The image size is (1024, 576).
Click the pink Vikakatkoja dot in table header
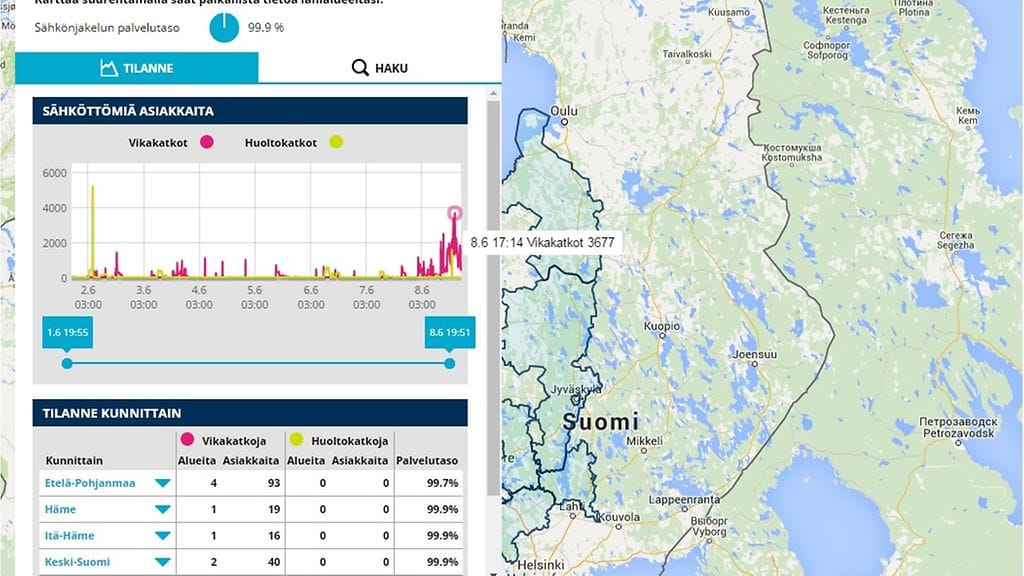tap(186, 439)
